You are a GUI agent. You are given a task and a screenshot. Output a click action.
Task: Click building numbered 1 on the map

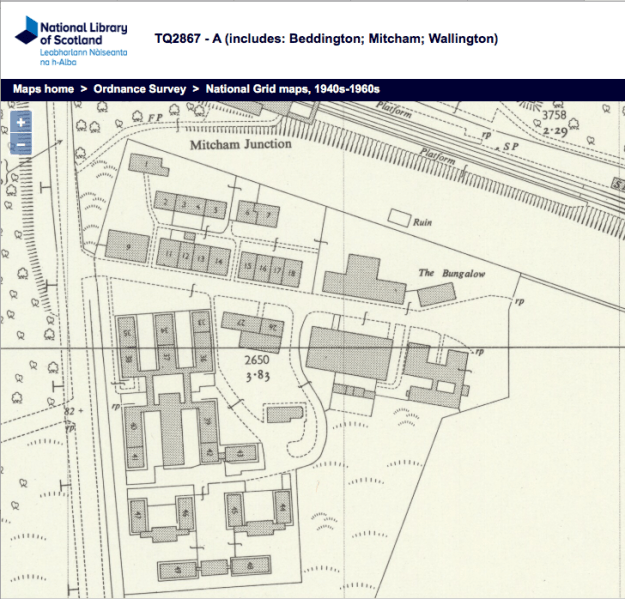[146, 164]
